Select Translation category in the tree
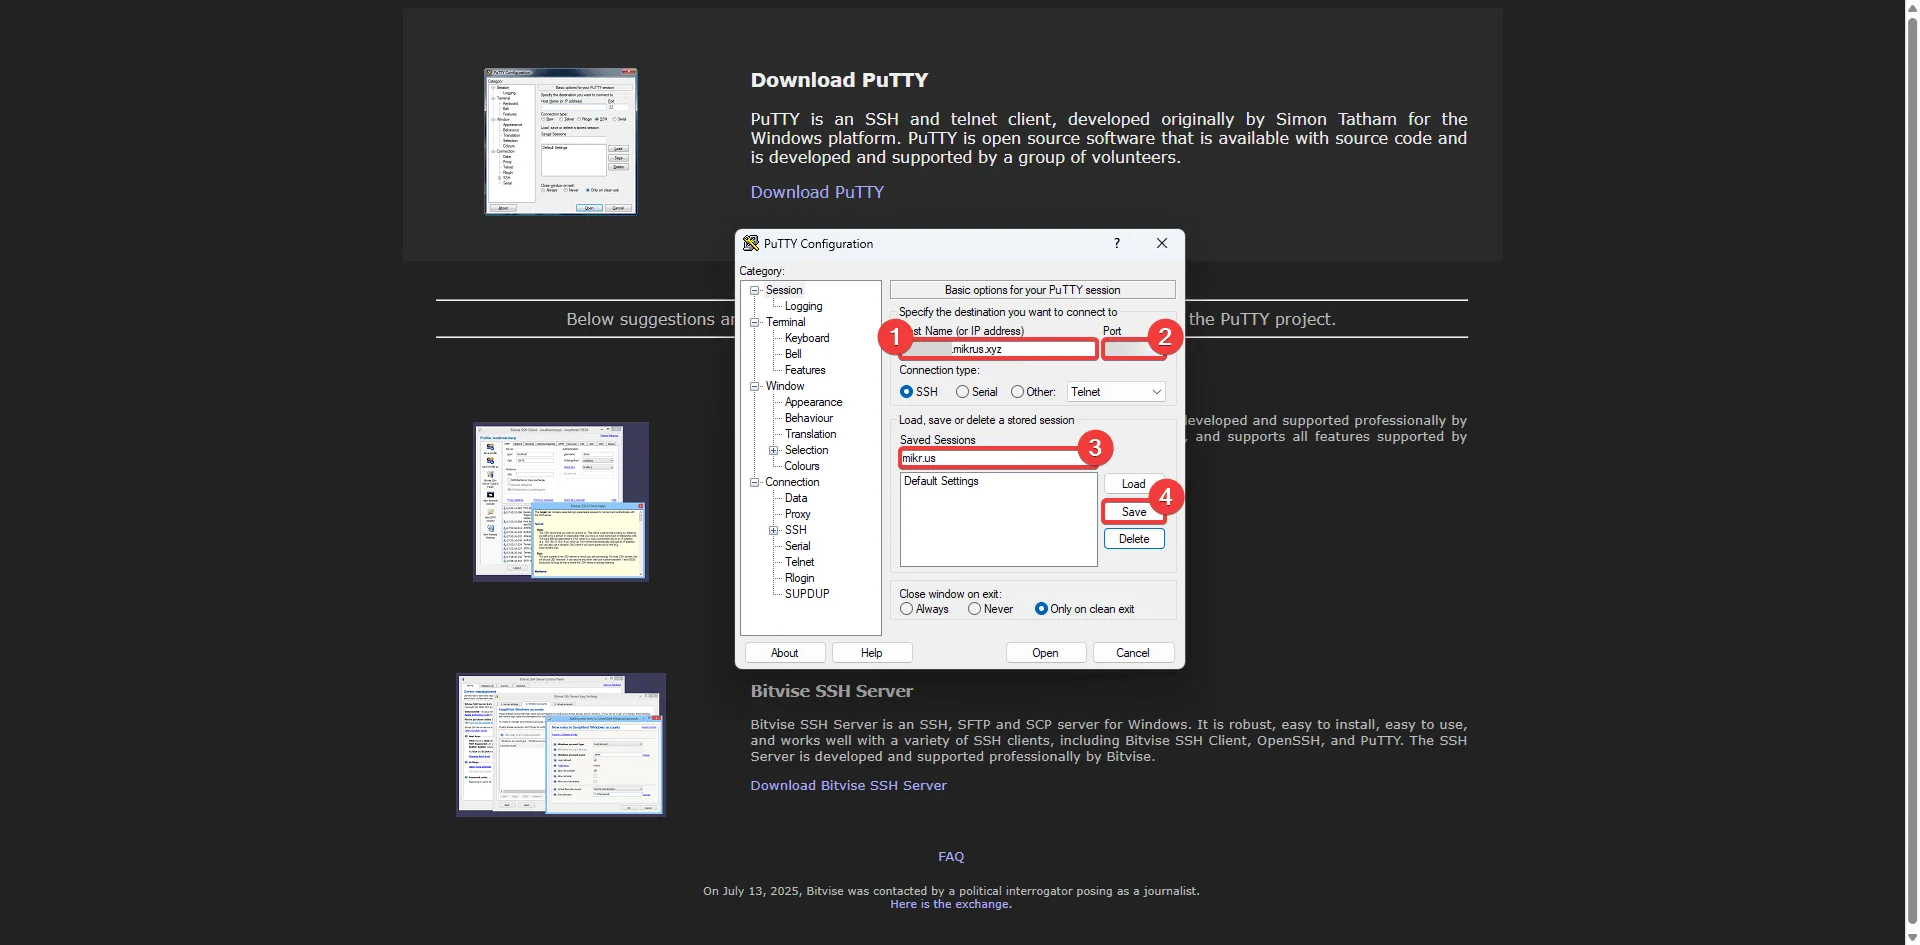The width and height of the screenshot is (1920, 945). click(x=810, y=434)
